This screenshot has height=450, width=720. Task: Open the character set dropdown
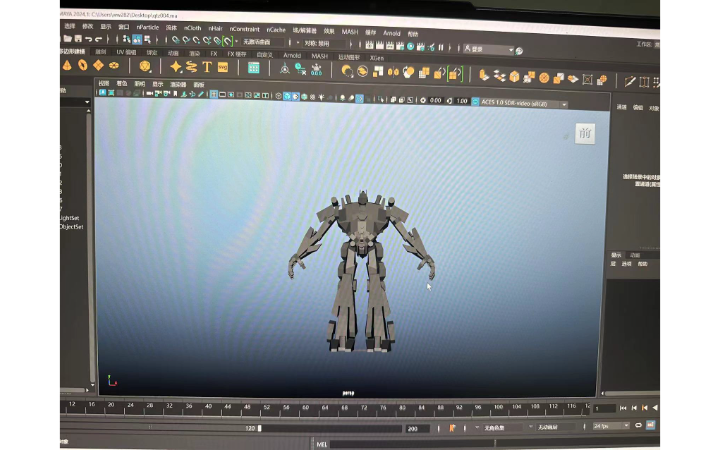point(505,428)
